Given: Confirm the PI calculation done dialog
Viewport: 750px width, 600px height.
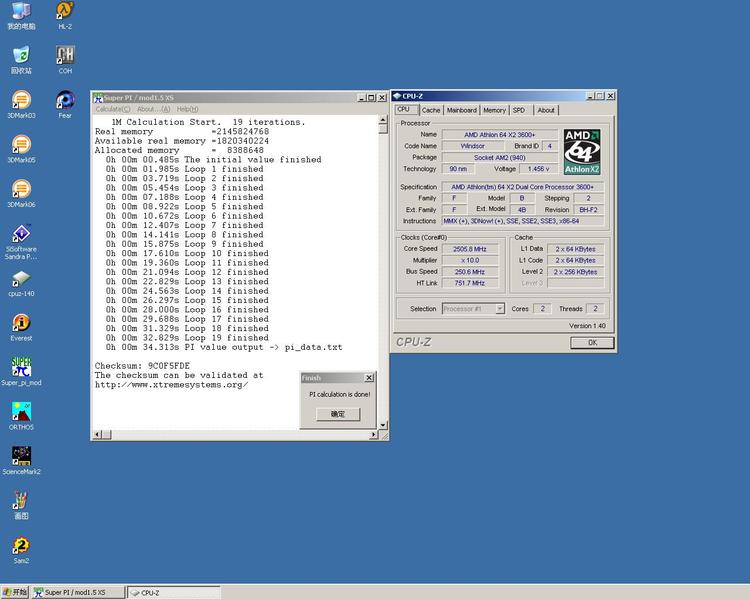Looking at the screenshot, I should [x=338, y=414].
